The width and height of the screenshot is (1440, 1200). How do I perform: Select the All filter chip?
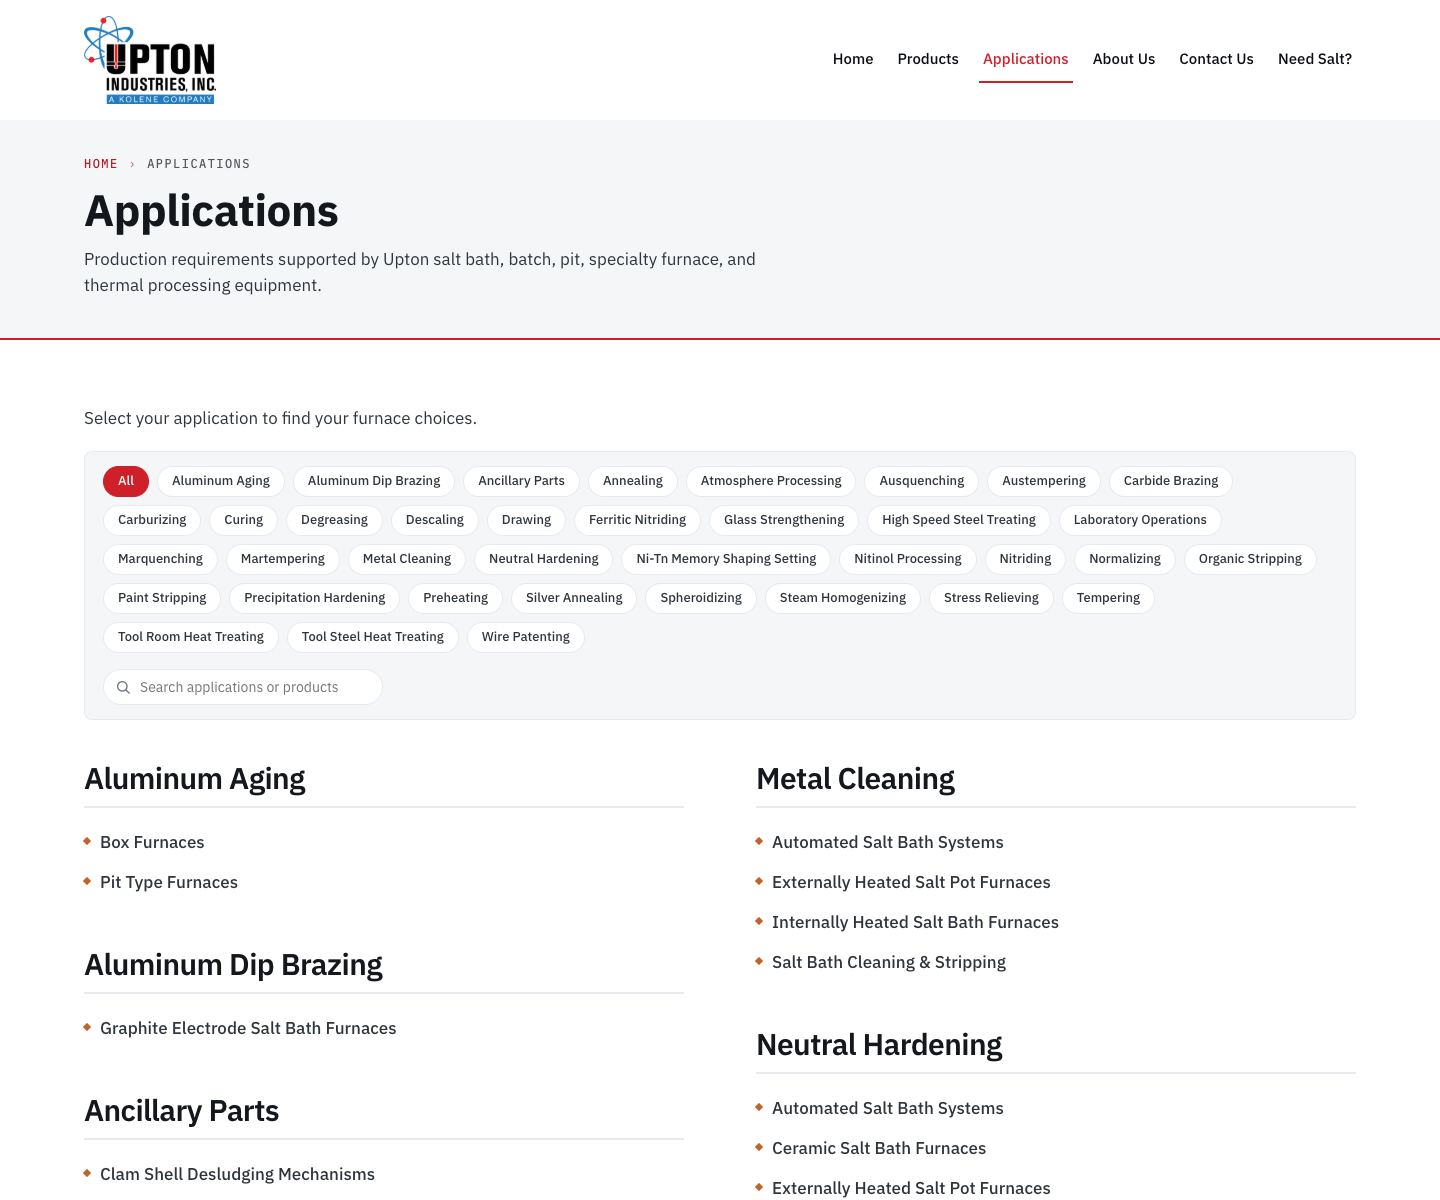(x=126, y=481)
